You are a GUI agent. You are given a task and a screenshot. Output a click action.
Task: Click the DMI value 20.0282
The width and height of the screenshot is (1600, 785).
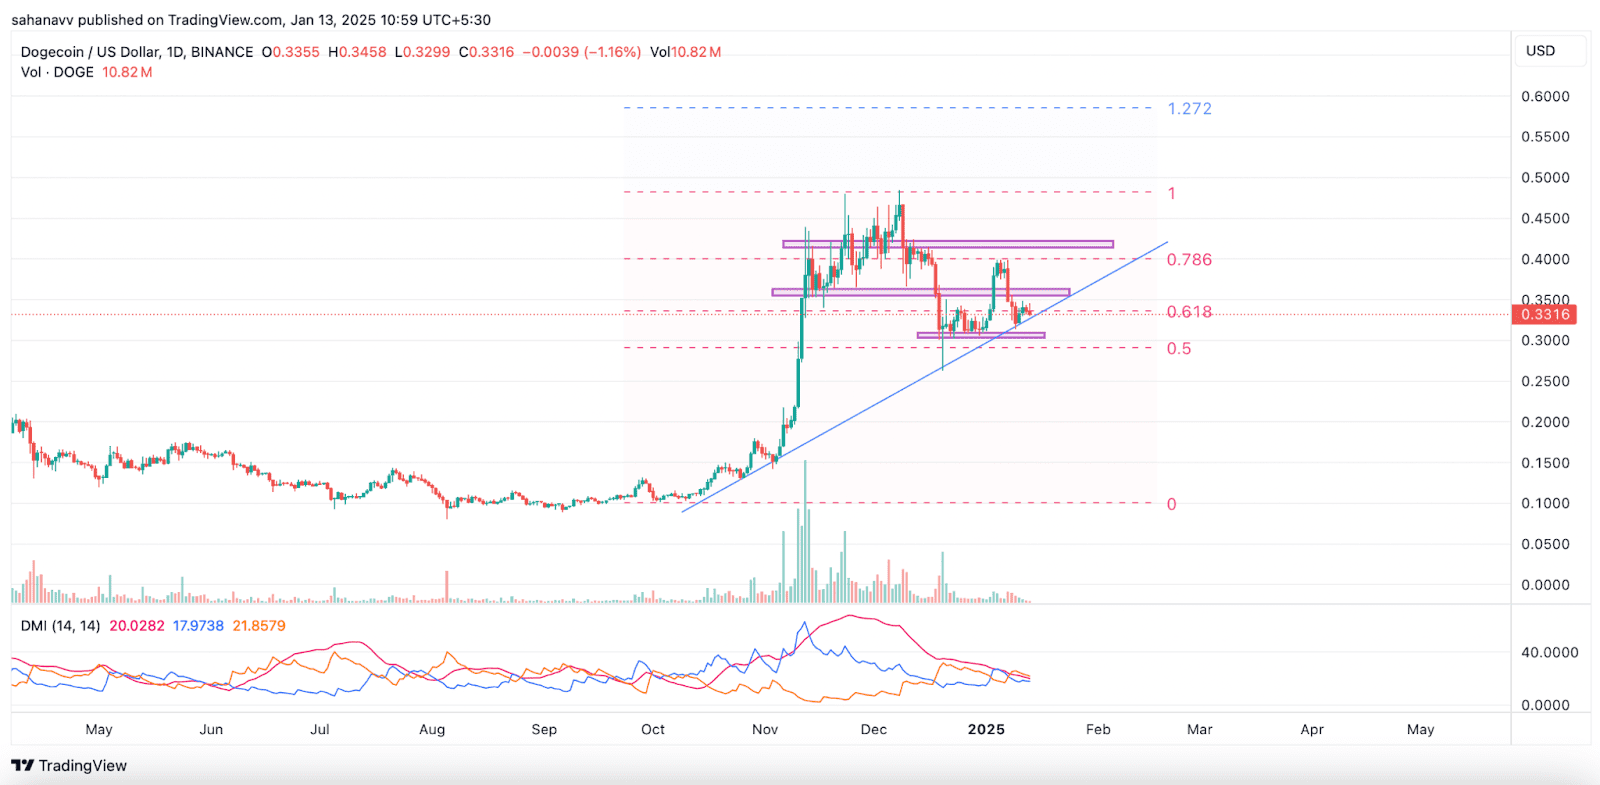(137, 626)
